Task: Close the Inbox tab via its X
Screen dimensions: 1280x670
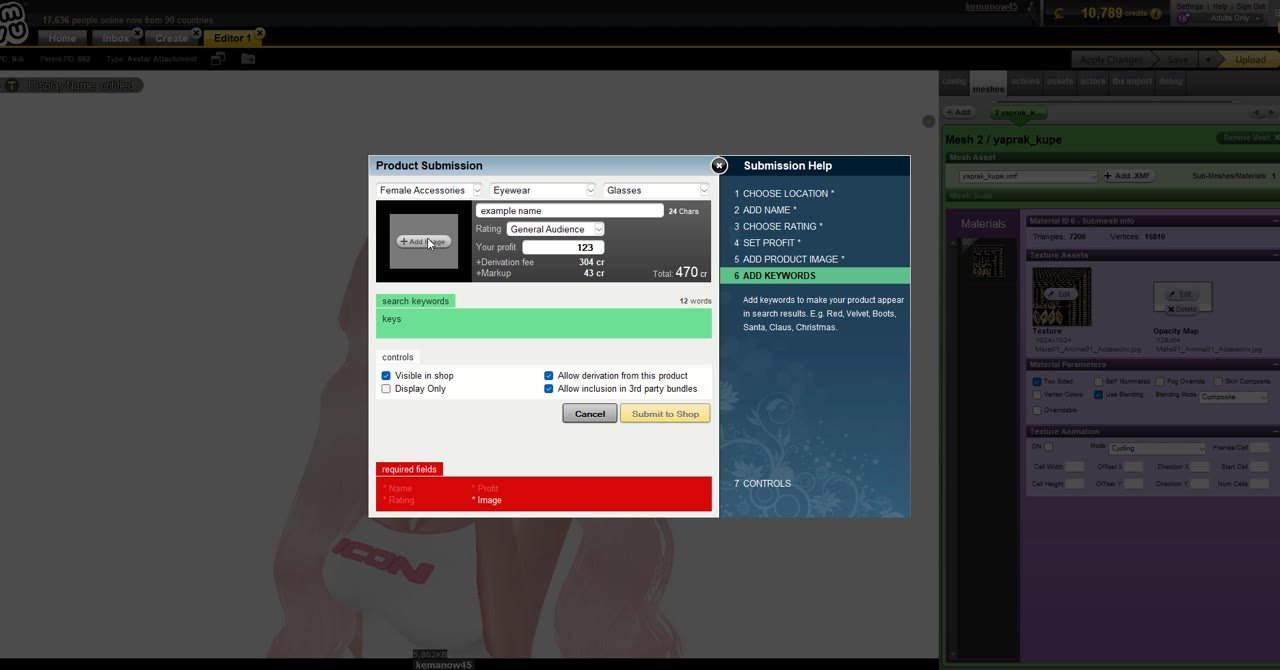Action: (138, 33)
